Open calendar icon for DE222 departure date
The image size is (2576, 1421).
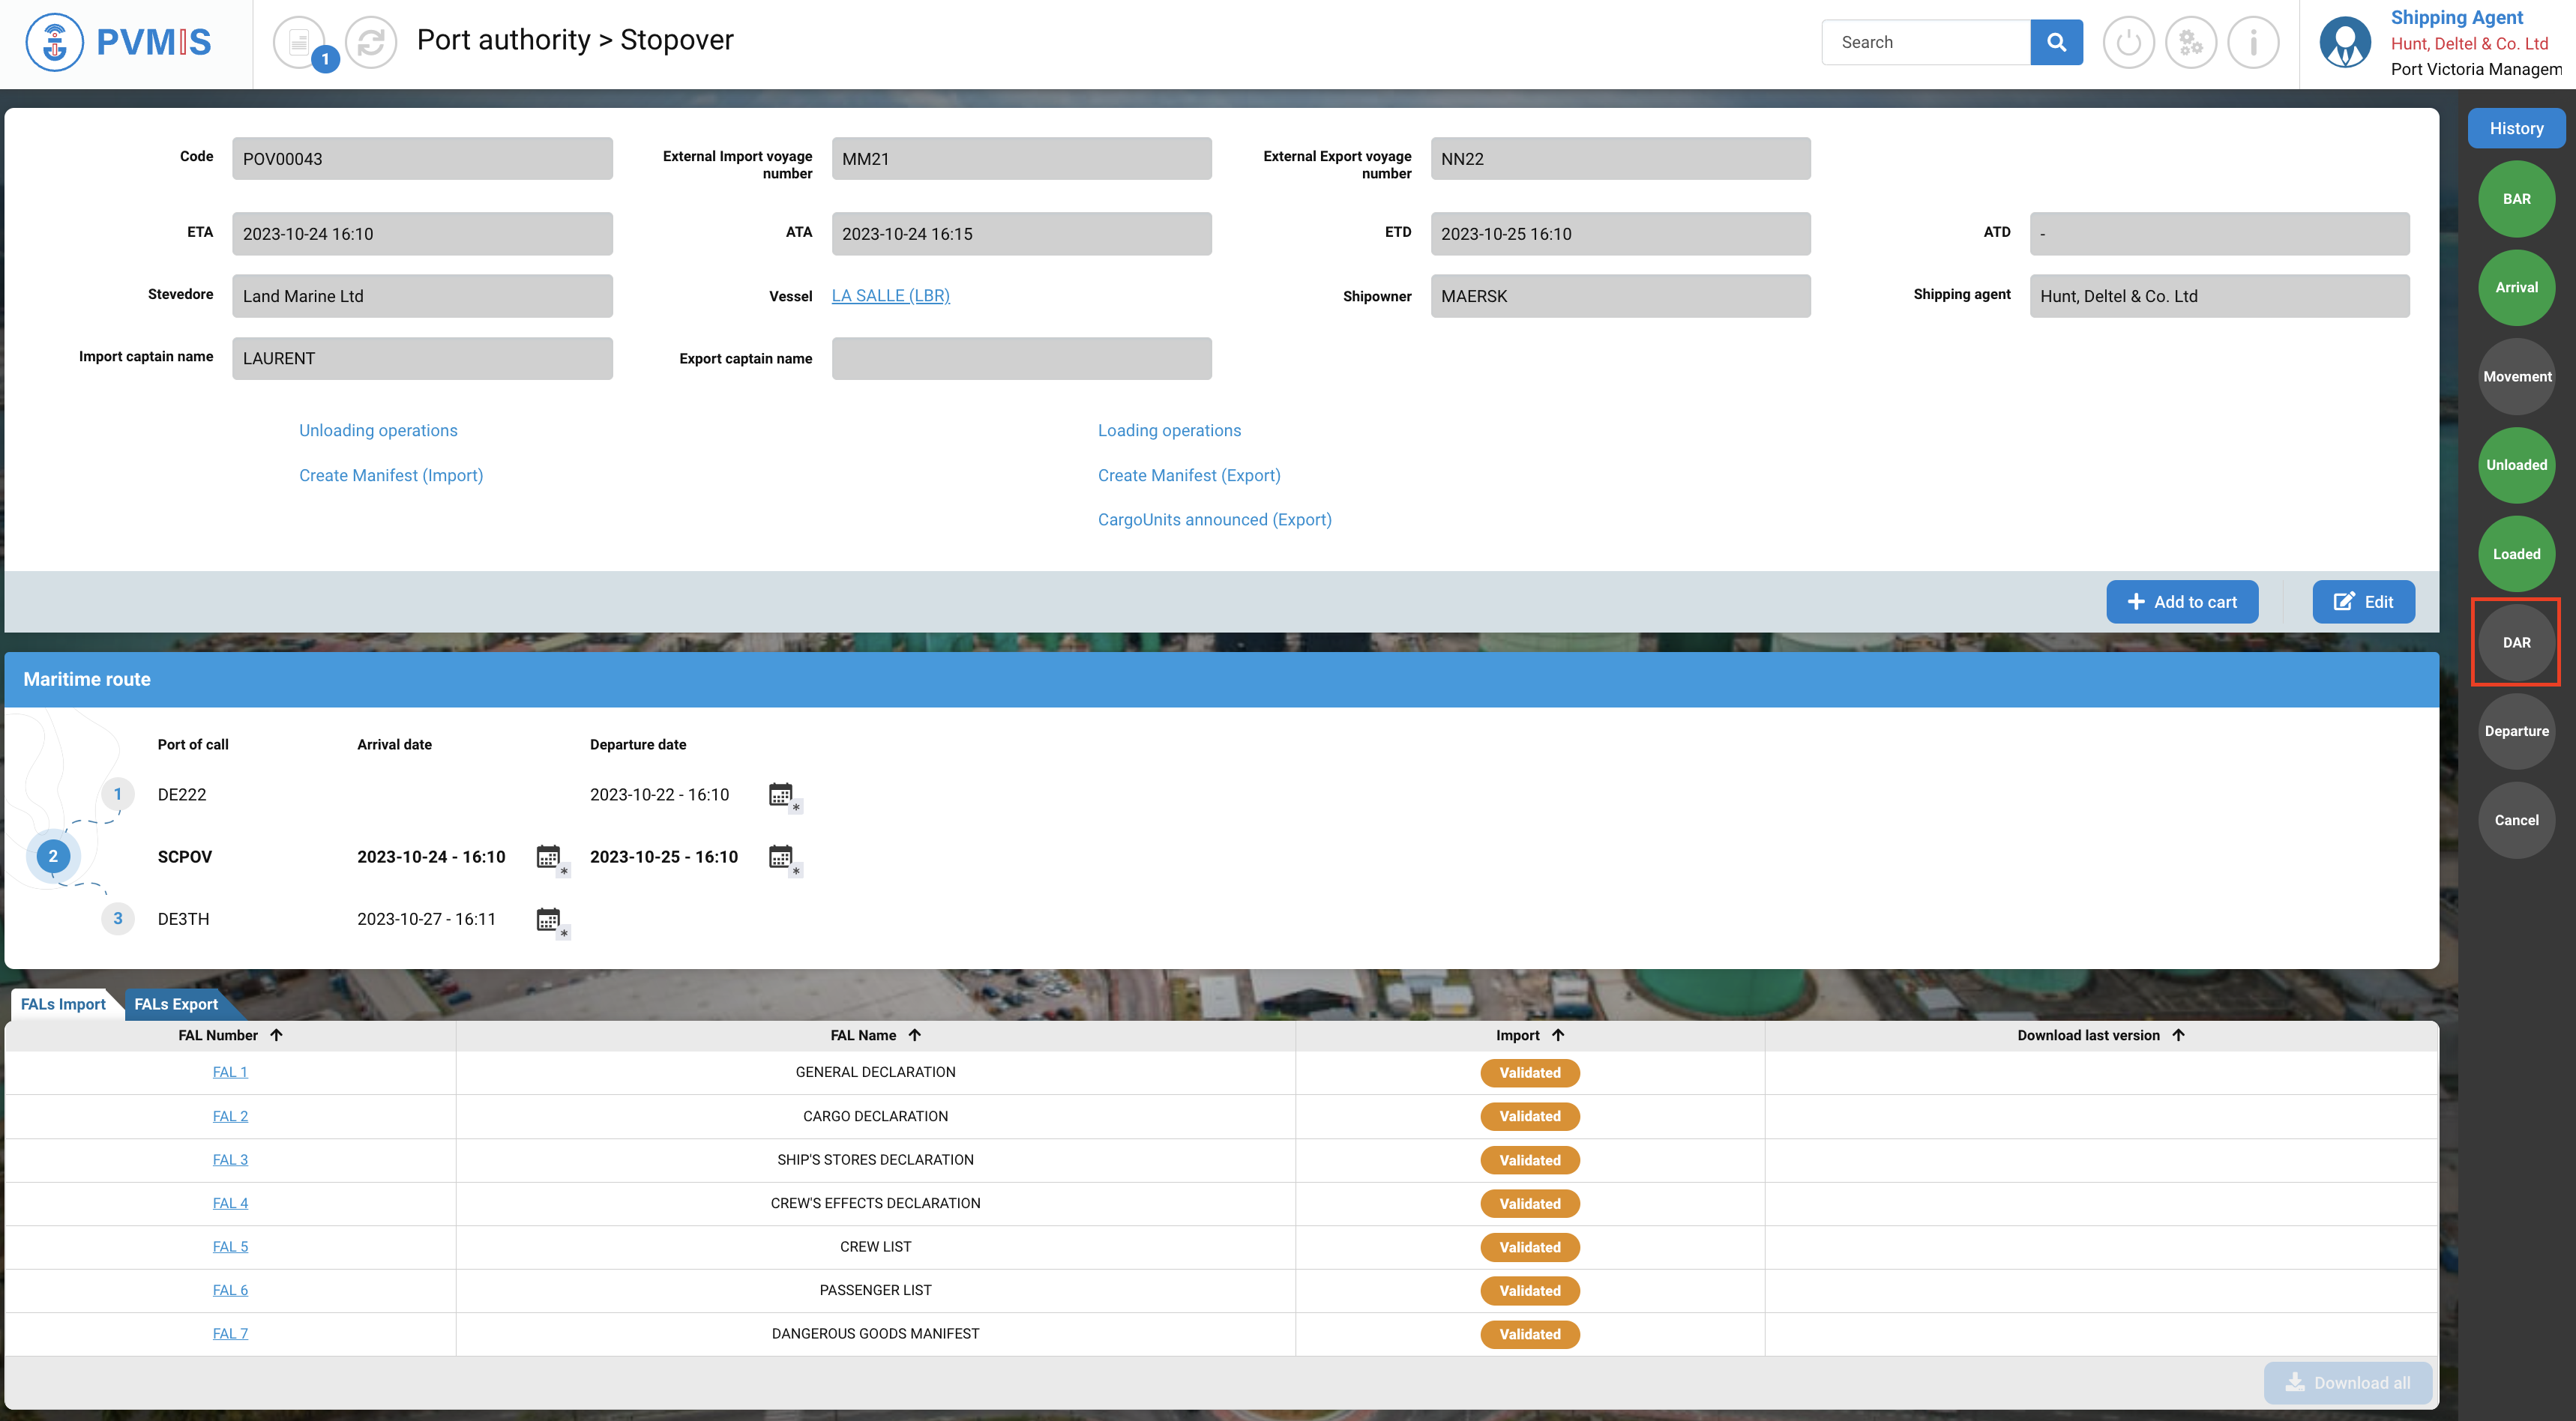781,795
